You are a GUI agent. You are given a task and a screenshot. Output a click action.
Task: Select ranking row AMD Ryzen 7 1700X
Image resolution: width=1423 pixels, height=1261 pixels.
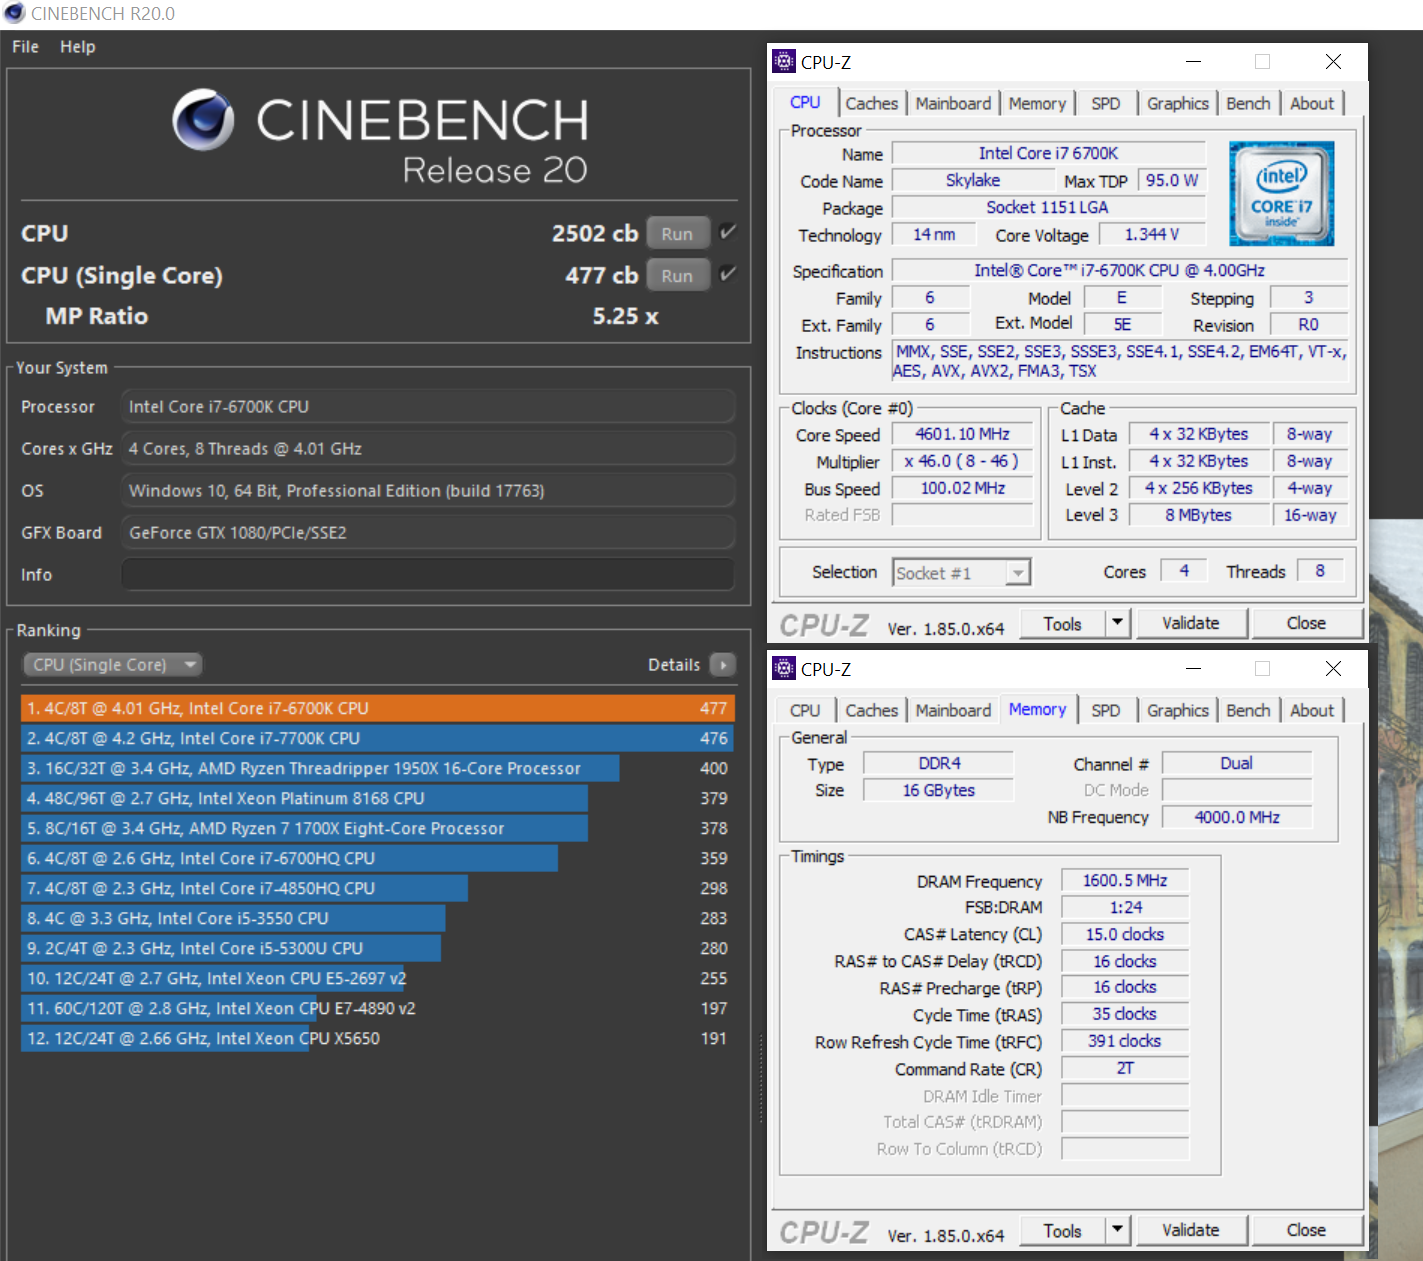coord(378,828)
